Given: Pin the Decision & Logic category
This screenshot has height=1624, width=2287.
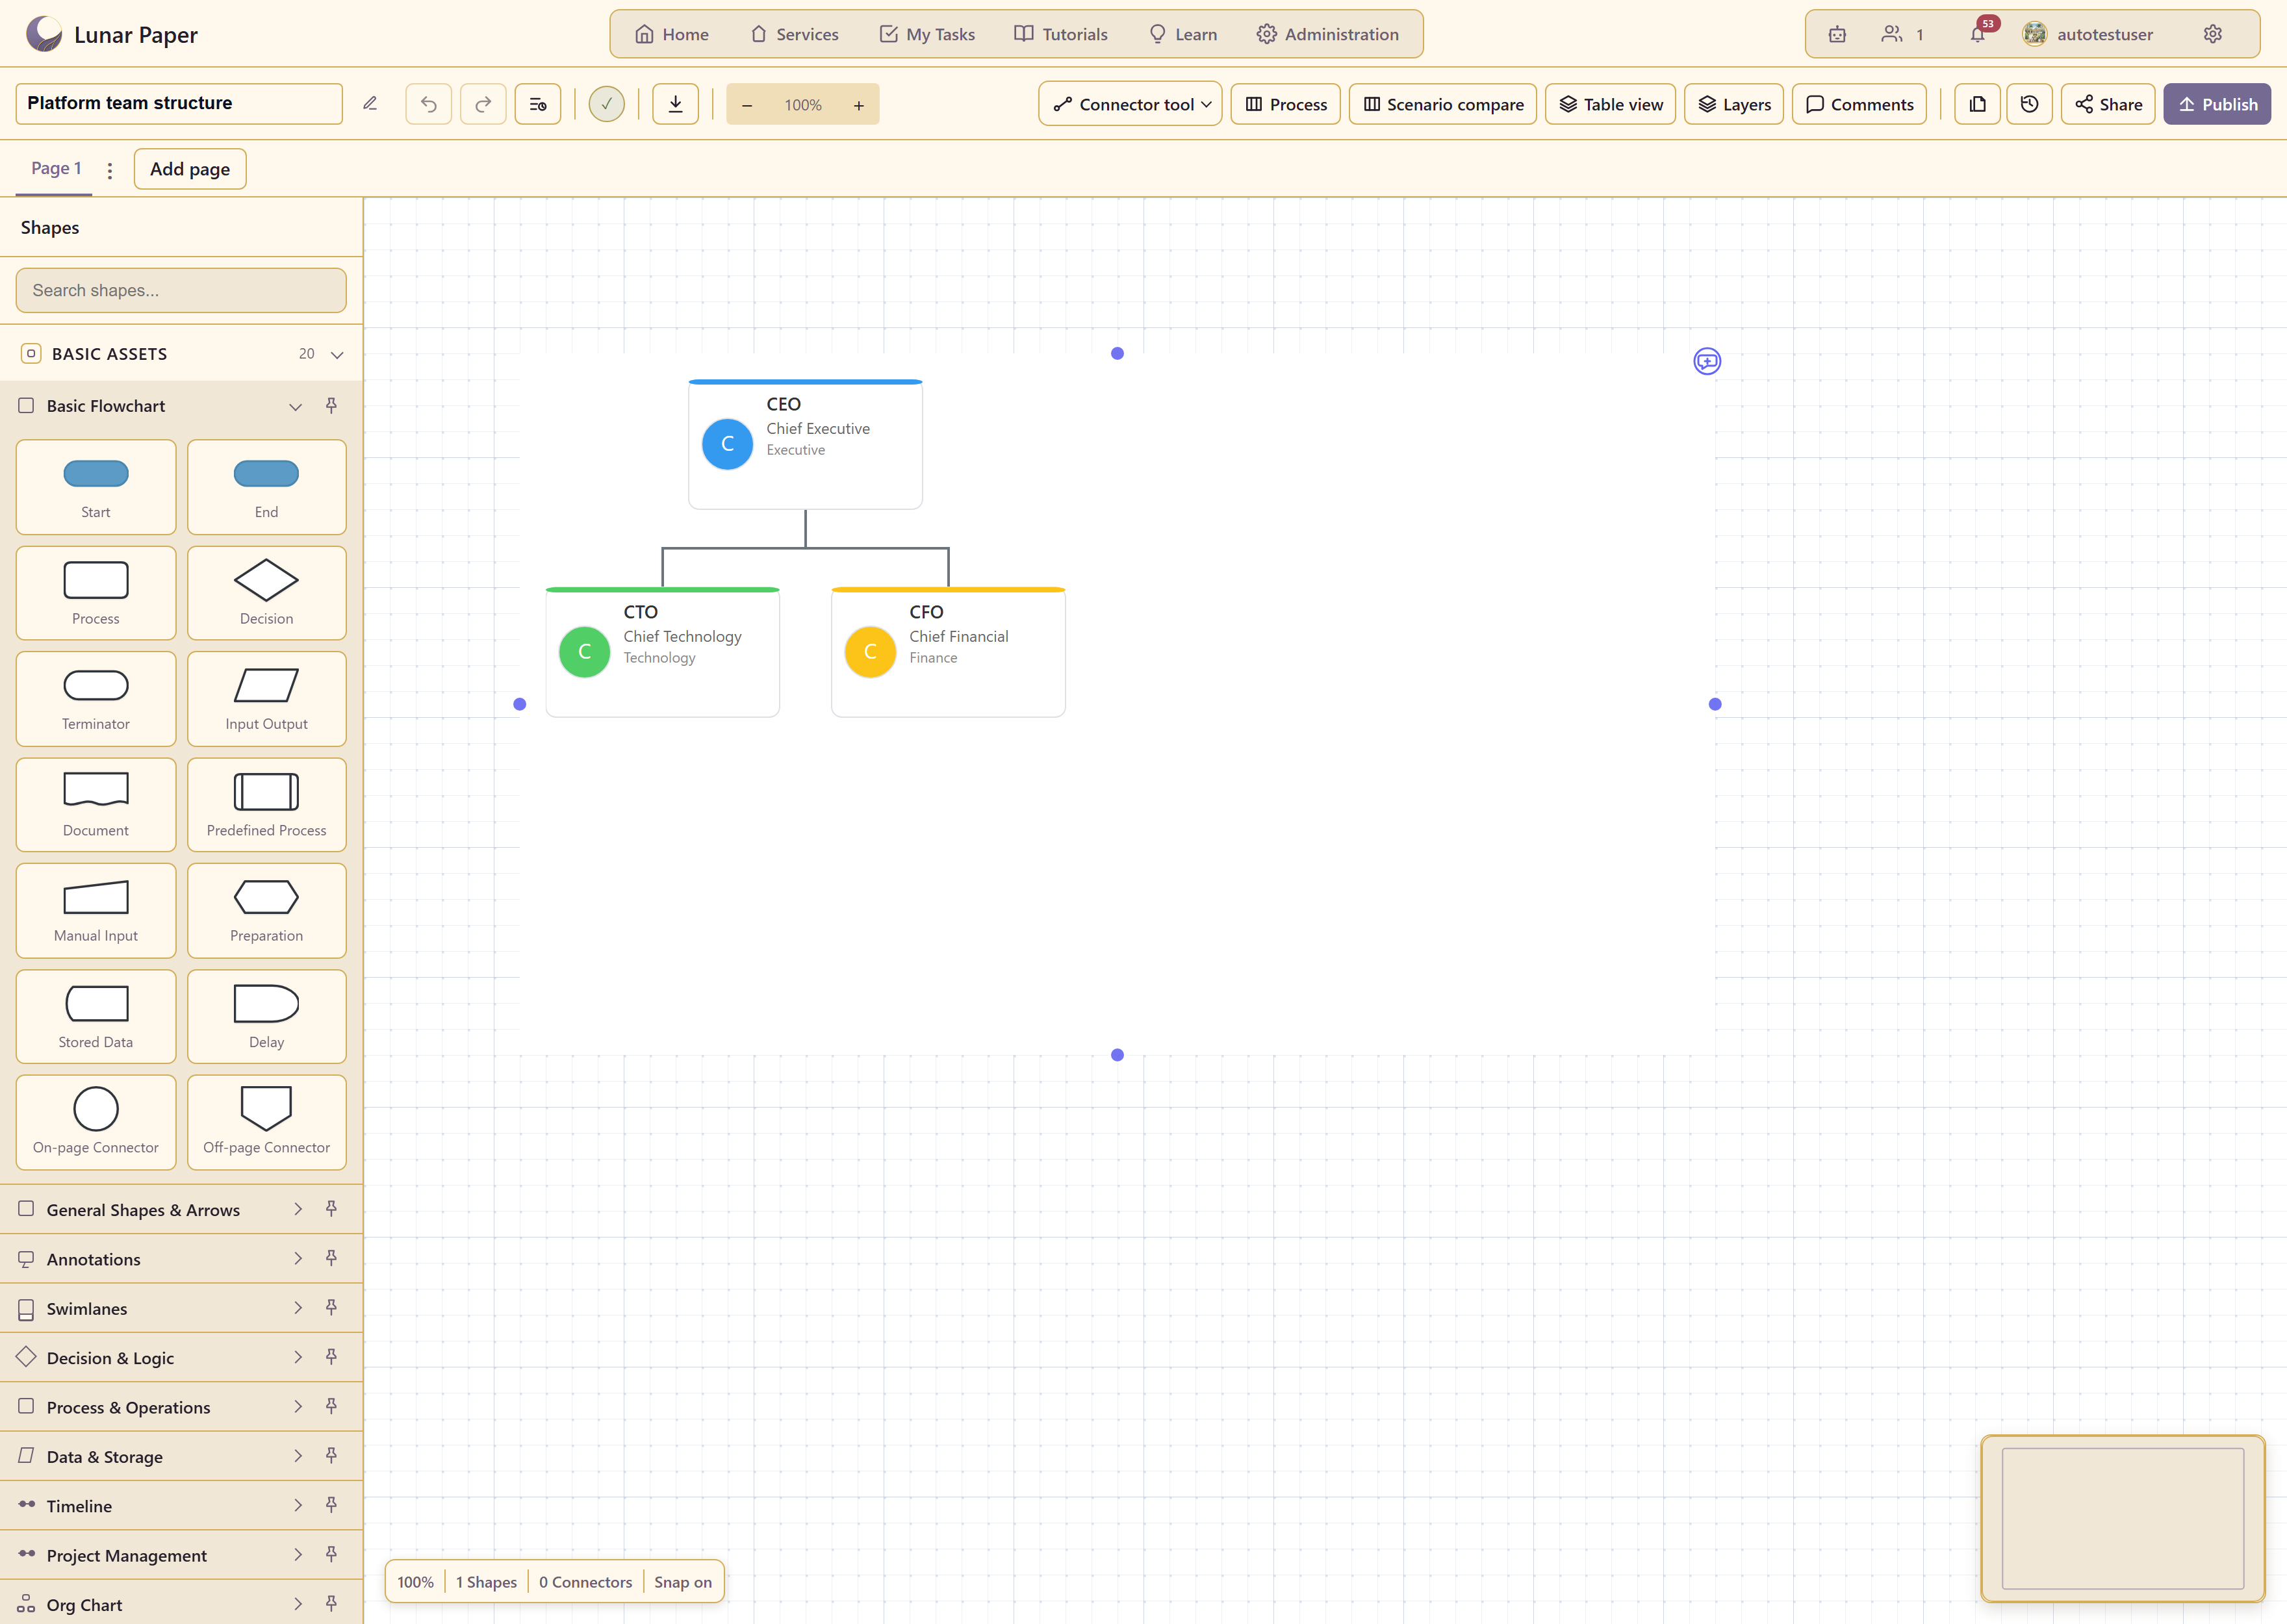Looking at the screenshot, I should click(x=331, y=1357).
